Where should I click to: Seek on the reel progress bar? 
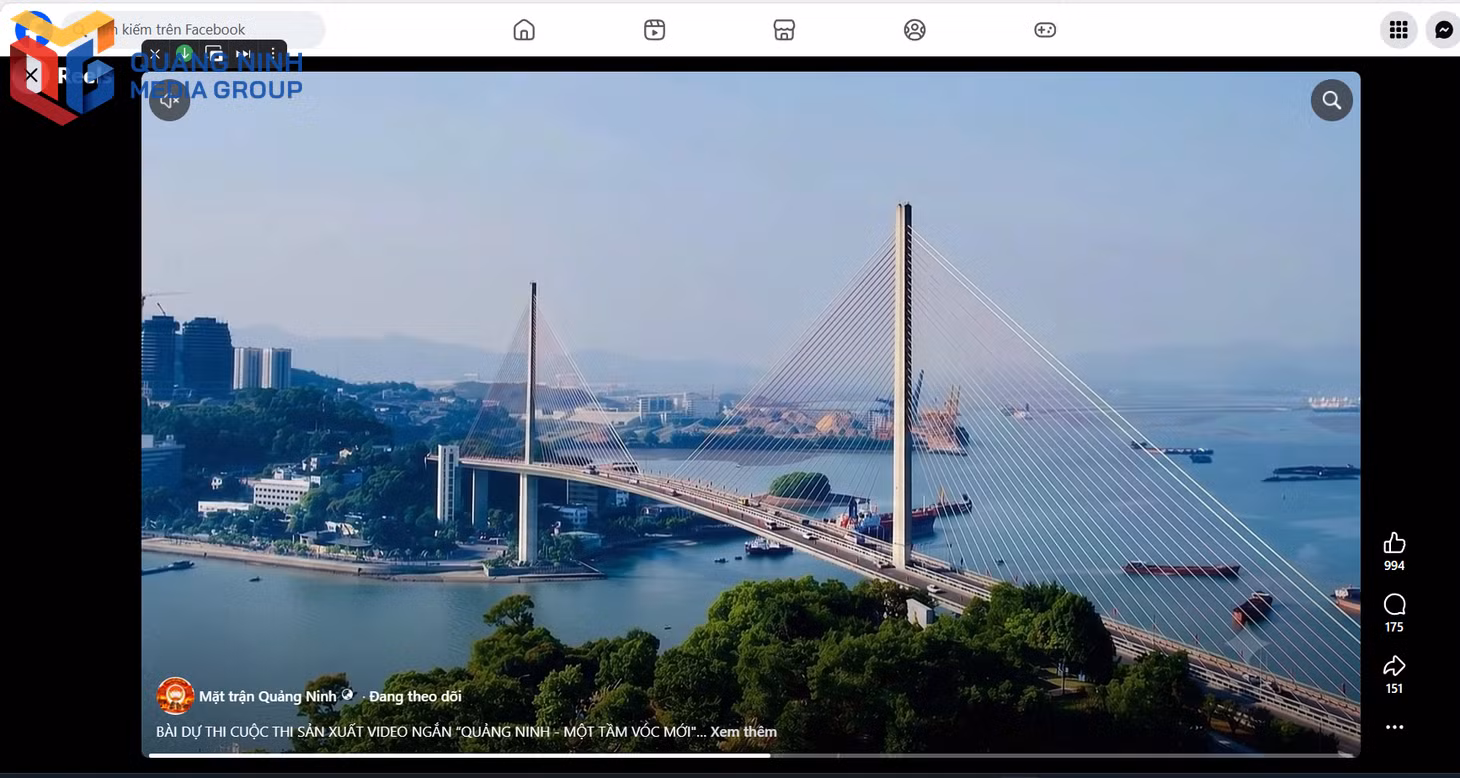pyautogui.click(x=750, y=755)
